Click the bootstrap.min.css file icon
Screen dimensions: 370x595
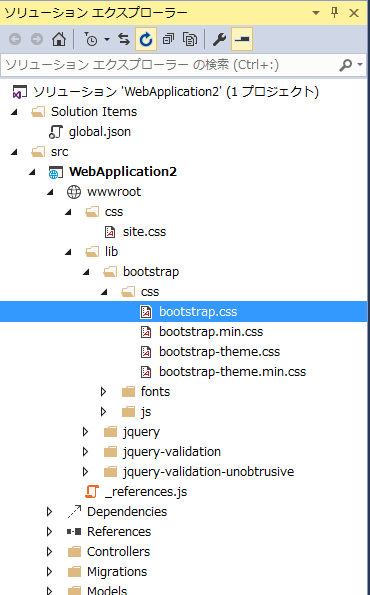click(x=146, y=332)
